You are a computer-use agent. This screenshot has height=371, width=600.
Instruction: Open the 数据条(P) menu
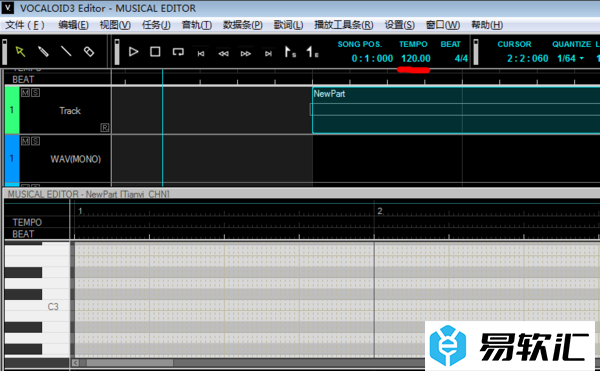[x=243, y=25]
